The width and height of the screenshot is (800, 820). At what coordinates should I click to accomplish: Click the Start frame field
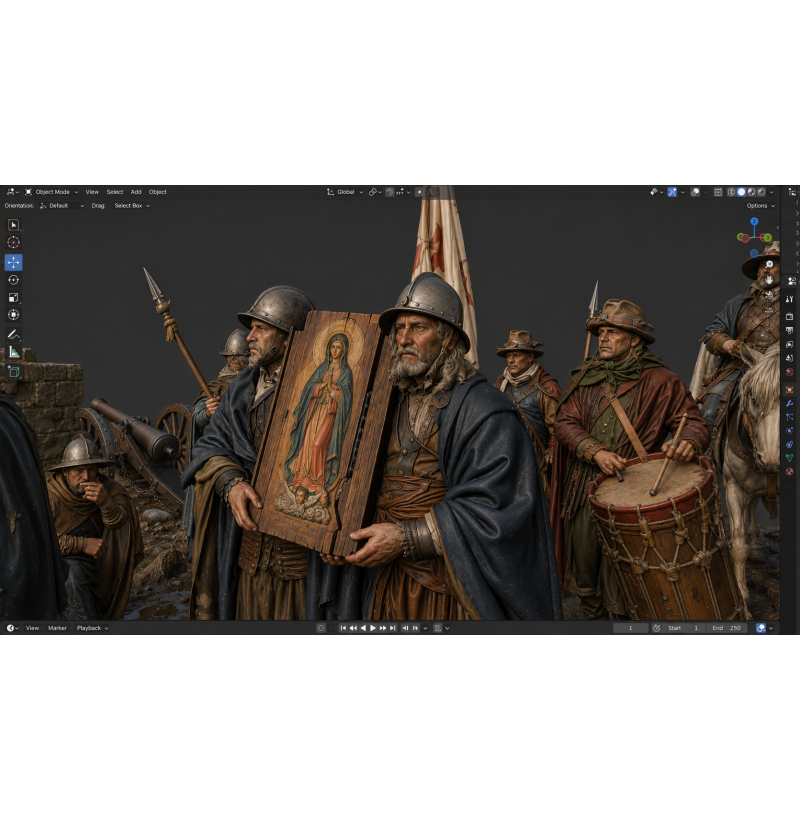click(683, 628)
